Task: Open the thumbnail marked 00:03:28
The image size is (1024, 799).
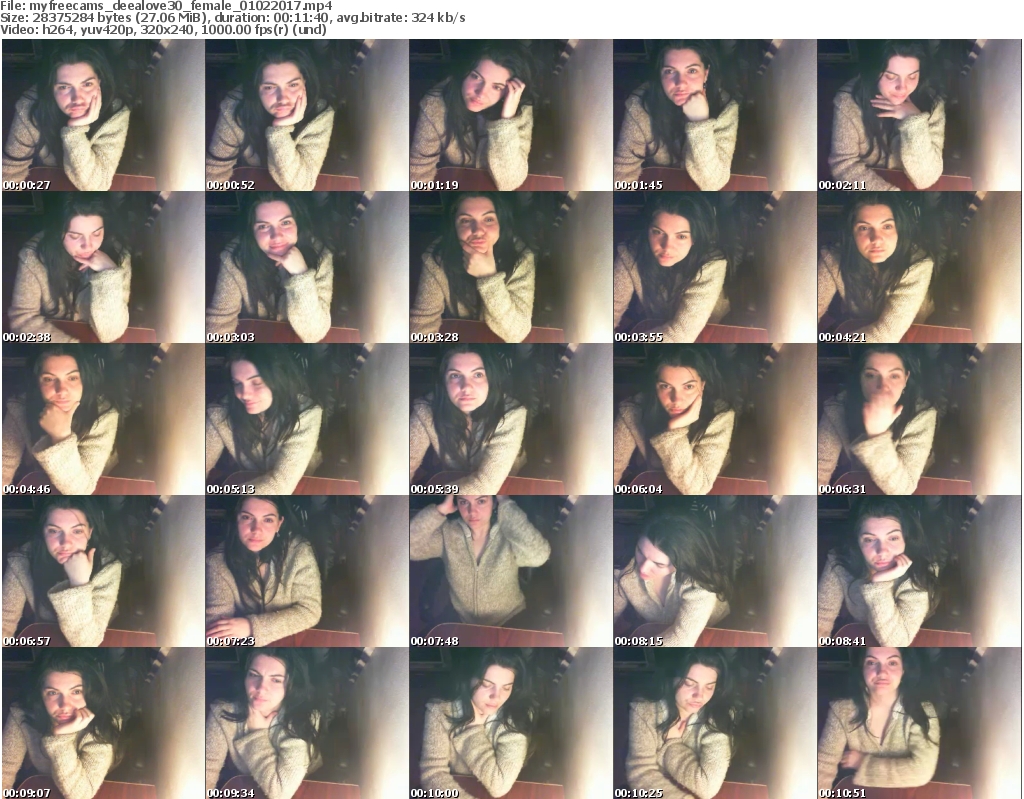Action: click(x=511, y=267)
